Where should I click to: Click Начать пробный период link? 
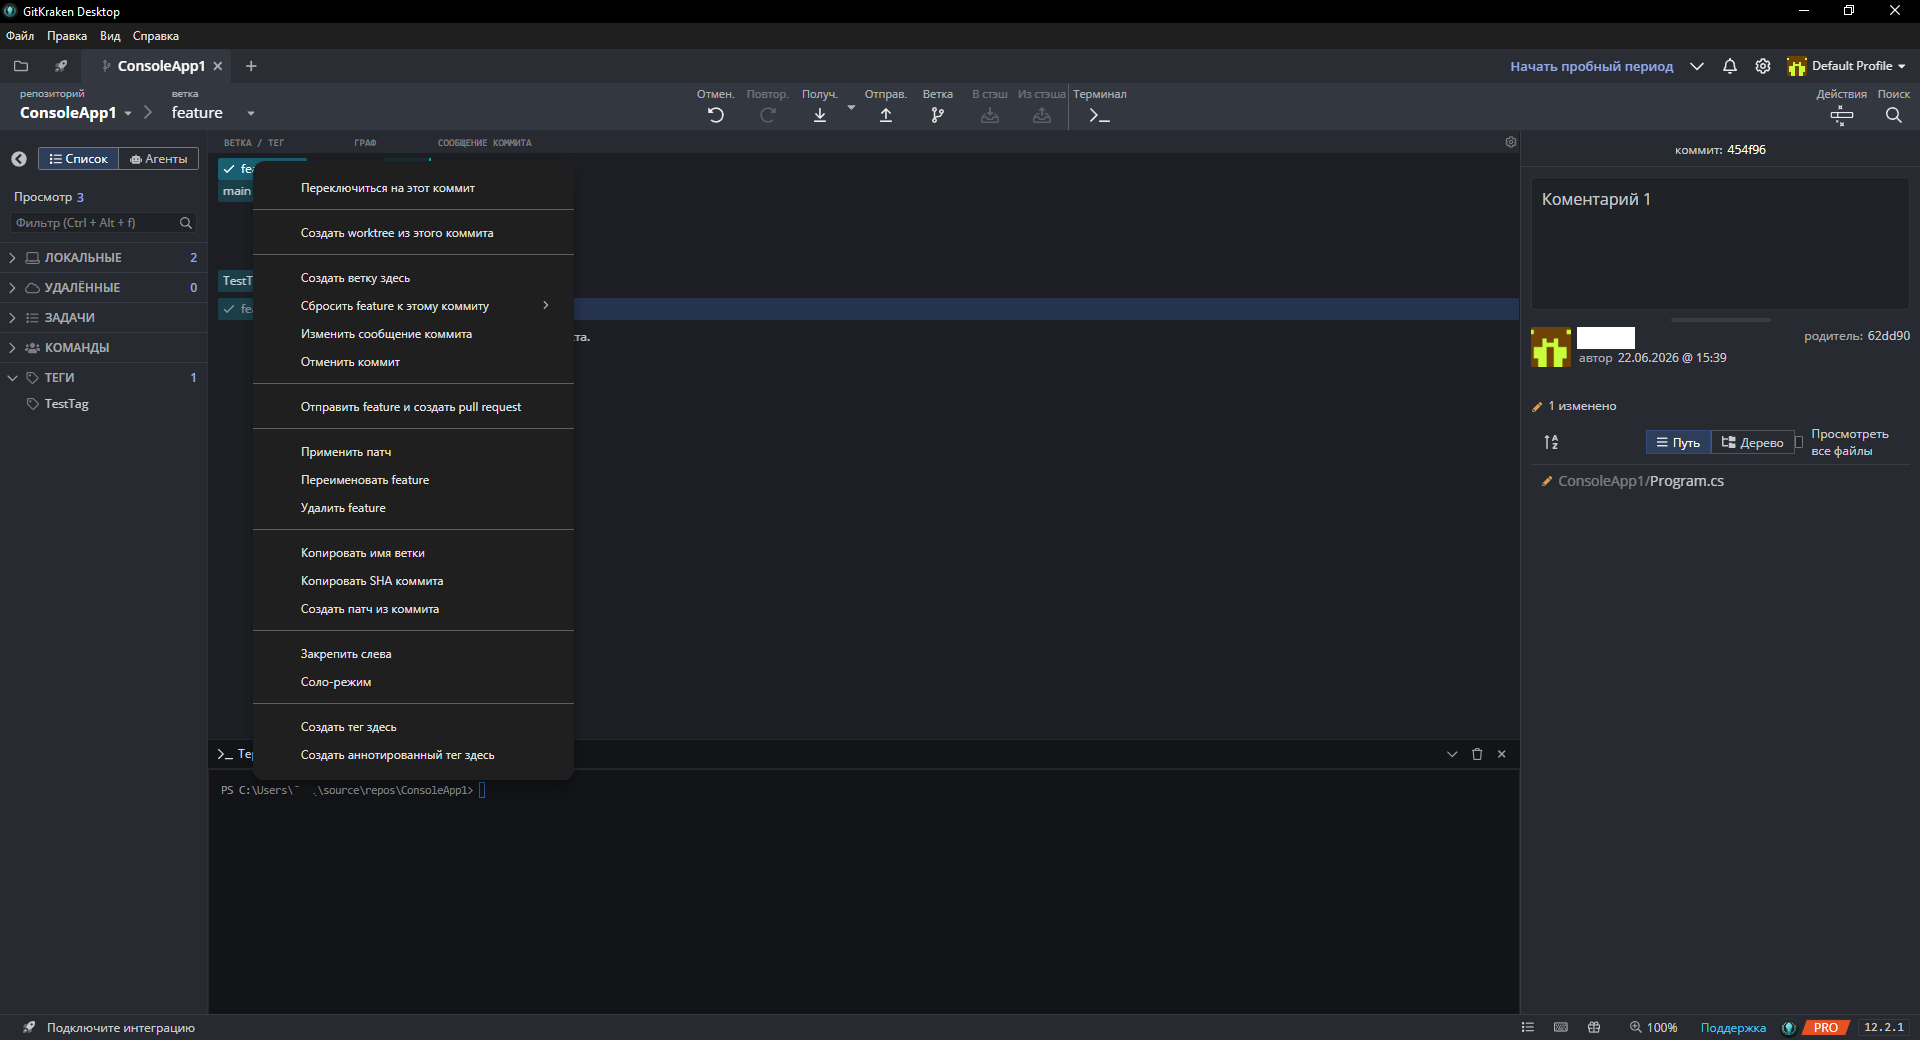click(1591, 66)
